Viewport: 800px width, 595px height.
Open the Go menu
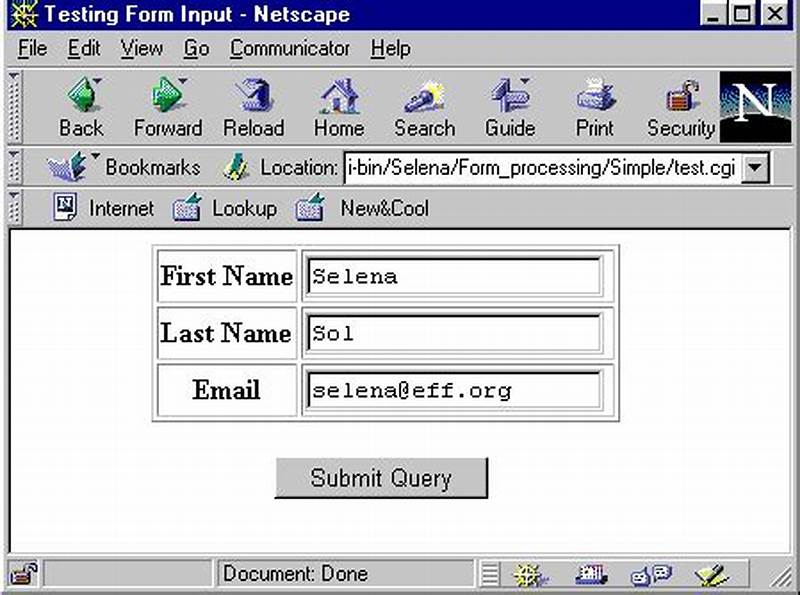pos(196,48)
